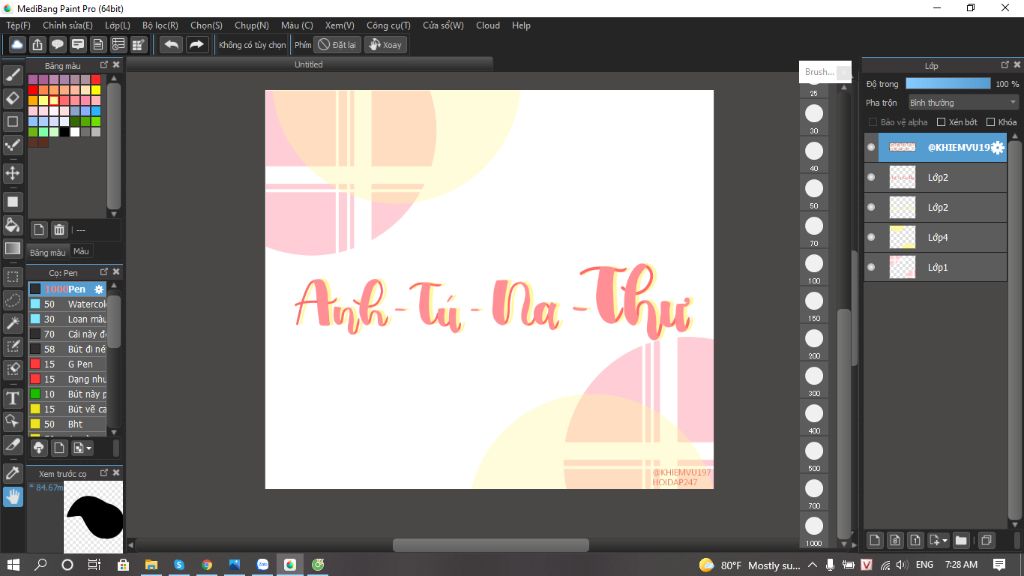Open the Tệp(F) menu

tap(18, 25)
